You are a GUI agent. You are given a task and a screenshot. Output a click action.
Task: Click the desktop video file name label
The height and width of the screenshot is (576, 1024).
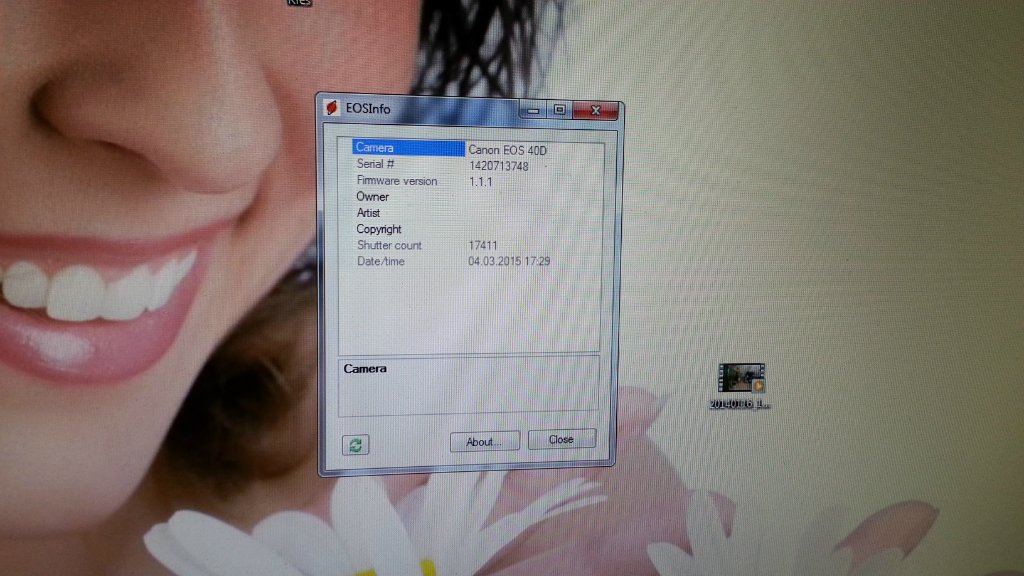(x=740, y=404)
